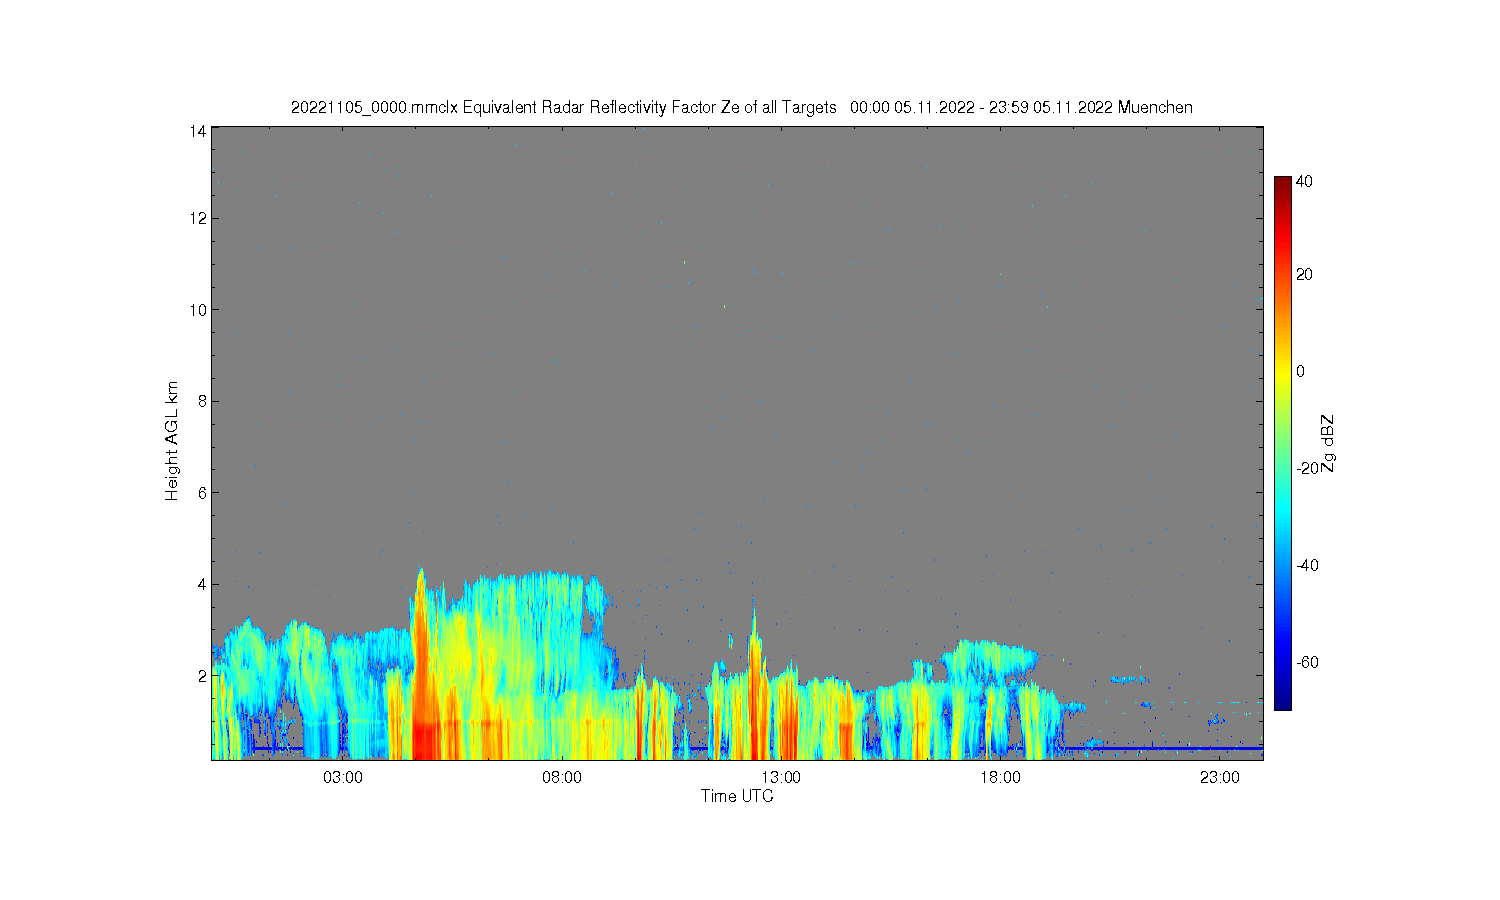Click the colorbar value 40

(1304, 182)
